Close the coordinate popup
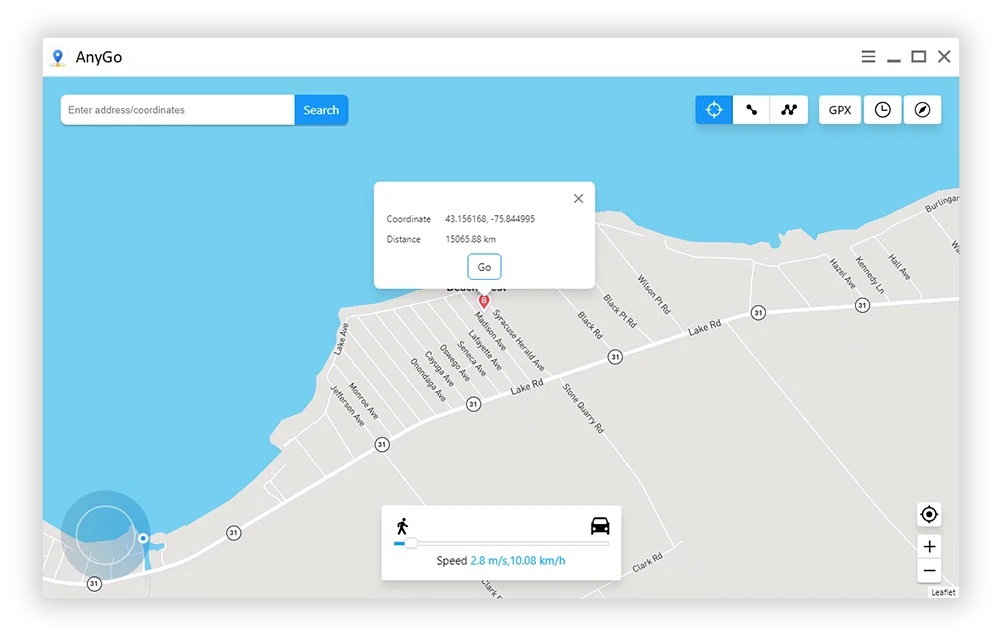 point(578,198)
